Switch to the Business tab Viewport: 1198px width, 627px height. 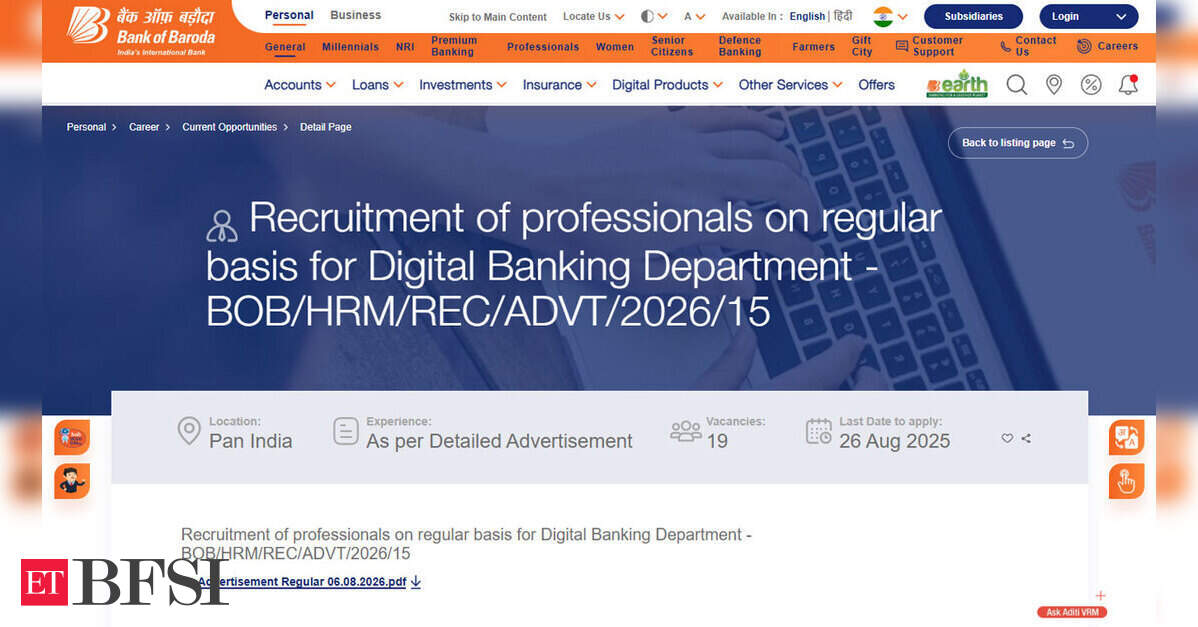click(x=355, y=15)
